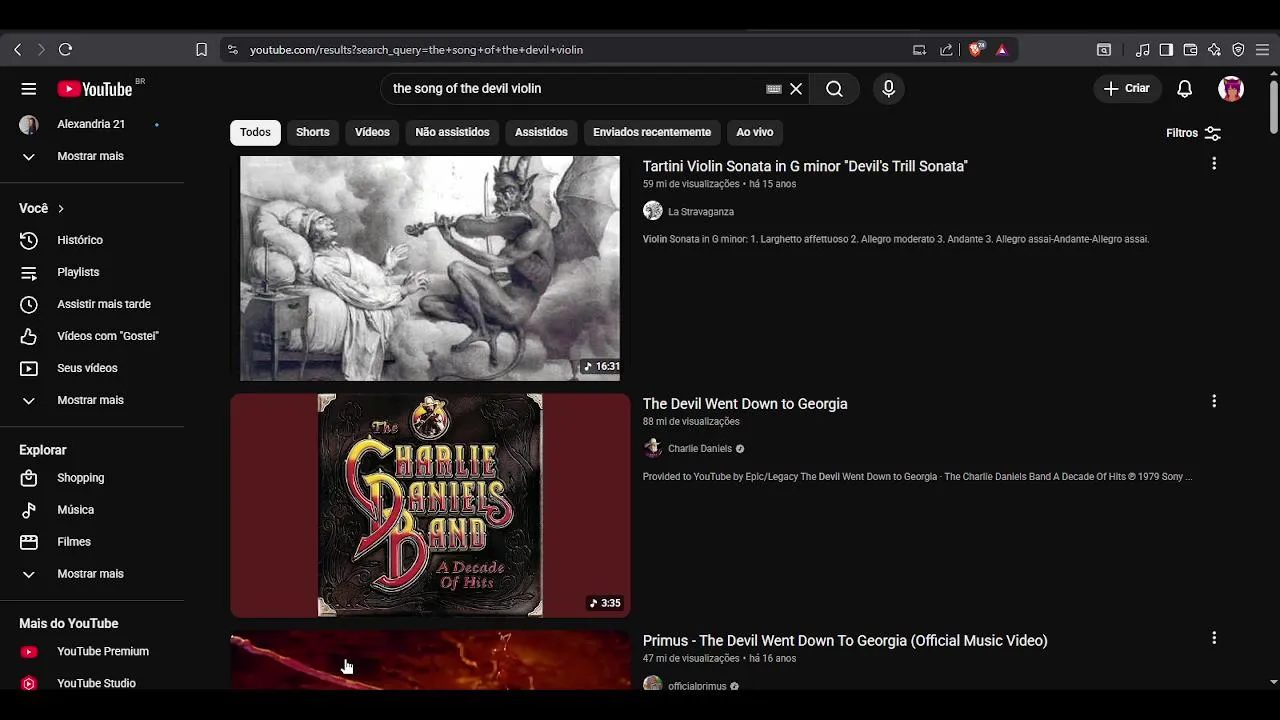Select the Todos filter chip
Image resolution: width=1280 pixels, height=720 pixels.
point(255,132)
